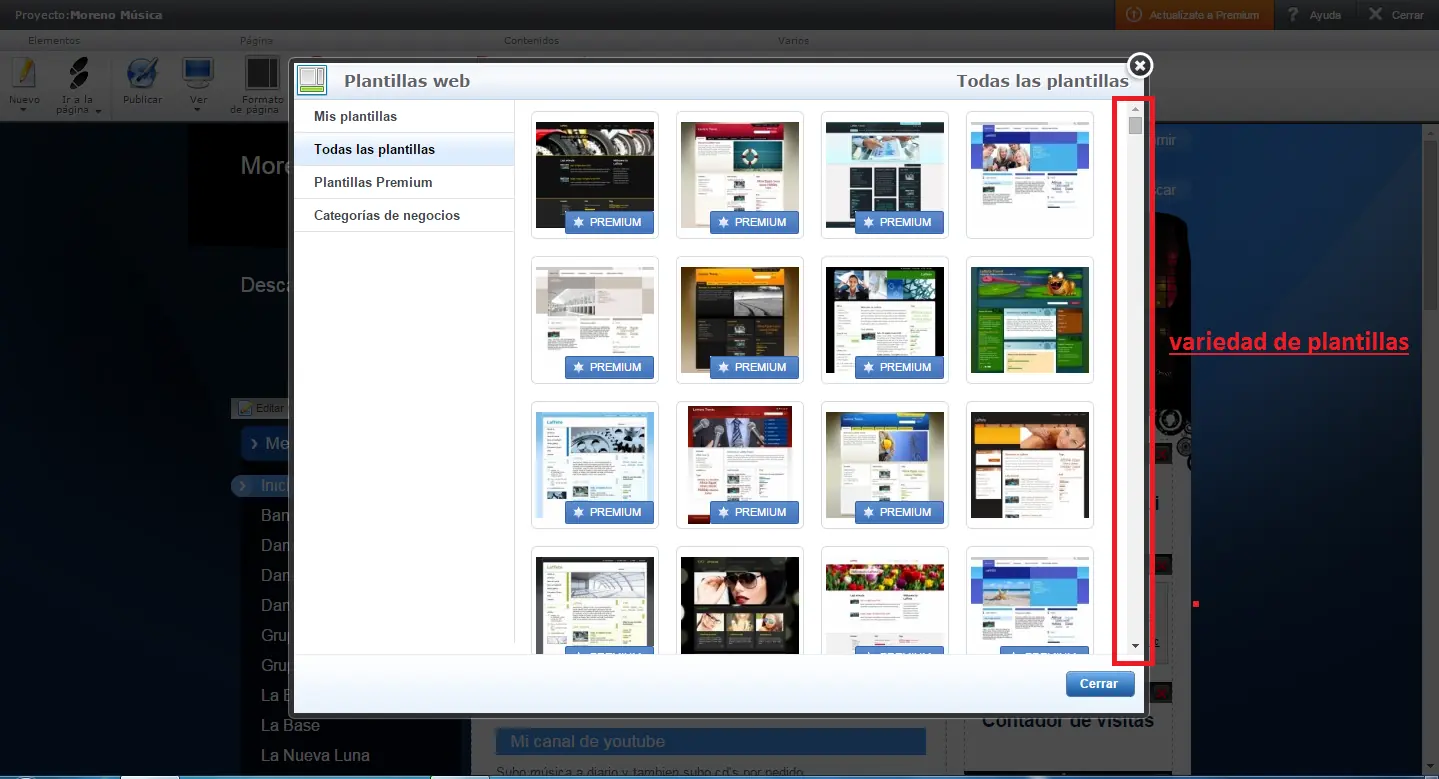Viewport: 1439px width, 779px height.
Task: Click the main page vertical scrollbar thumb
Action: 1431,224
